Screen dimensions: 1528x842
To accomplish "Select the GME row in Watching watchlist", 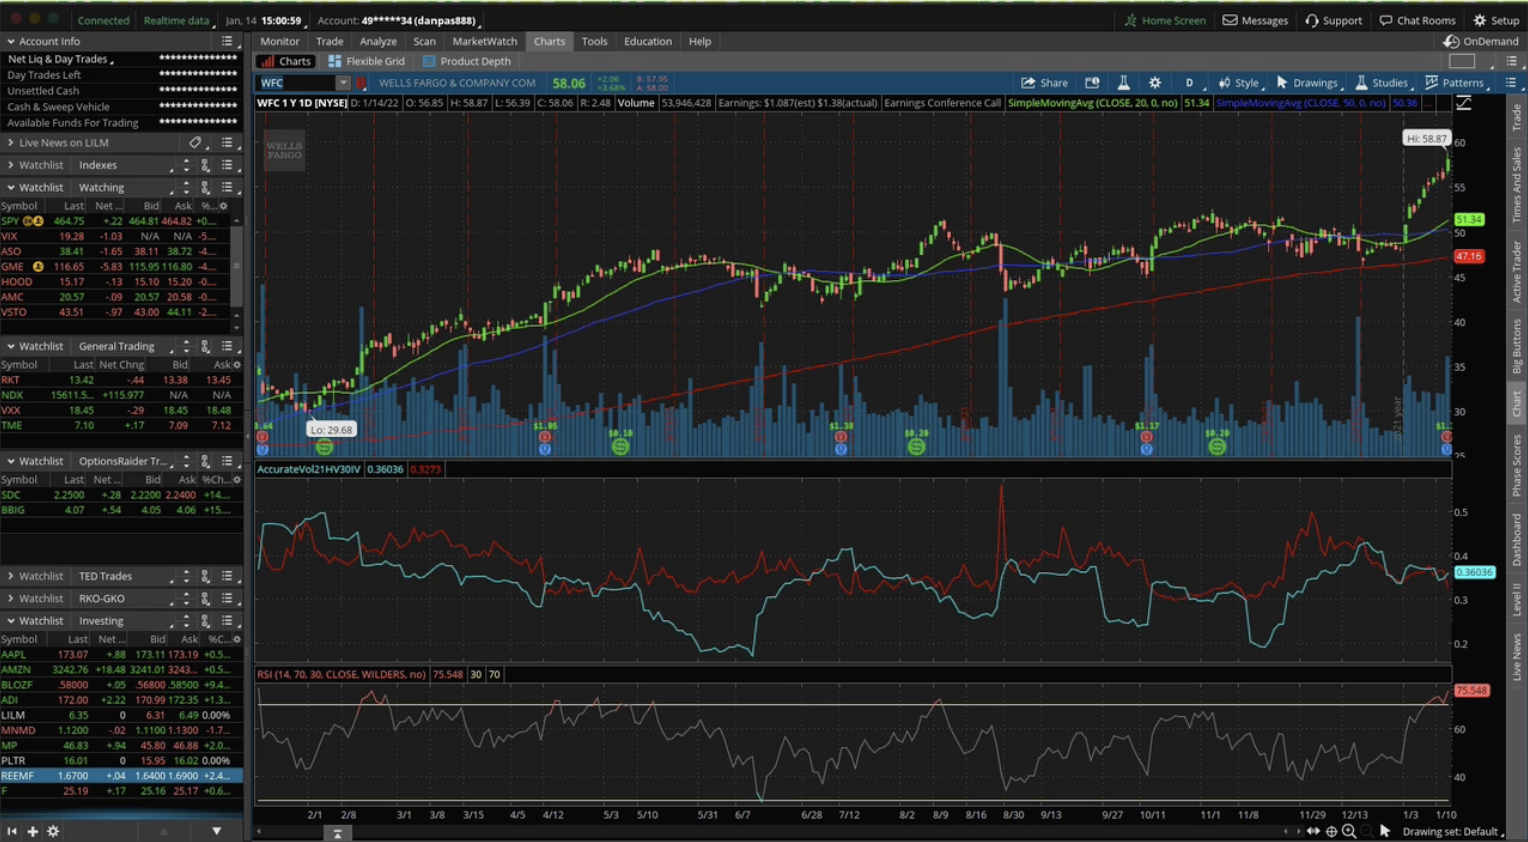I will [x=115, y=267].
